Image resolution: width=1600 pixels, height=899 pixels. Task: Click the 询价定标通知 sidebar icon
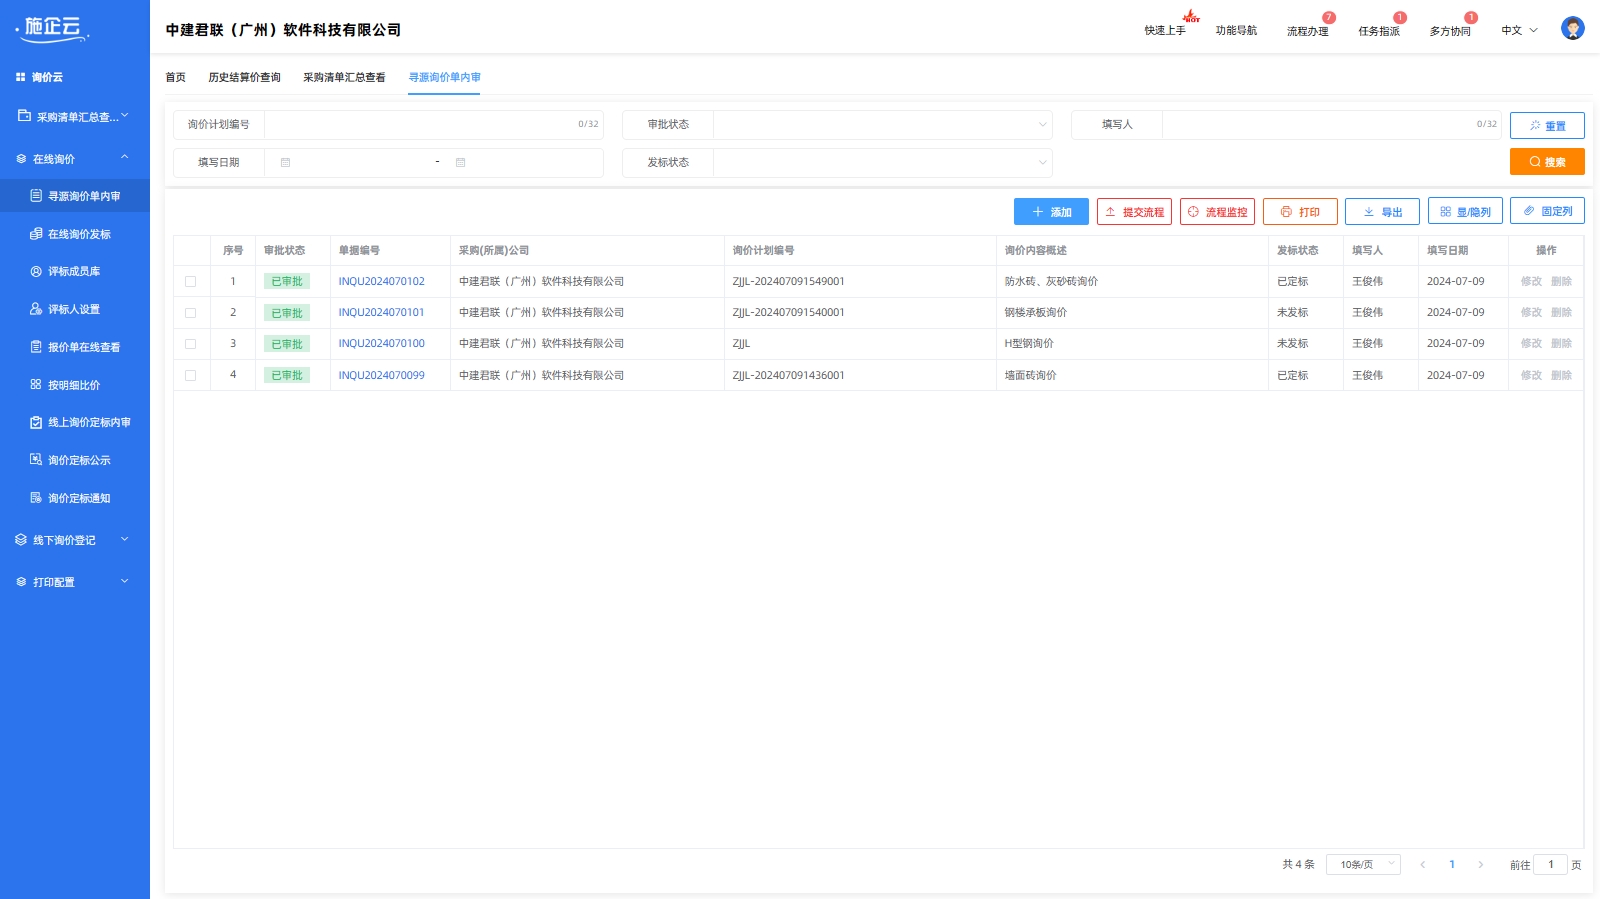pos(36,497)
